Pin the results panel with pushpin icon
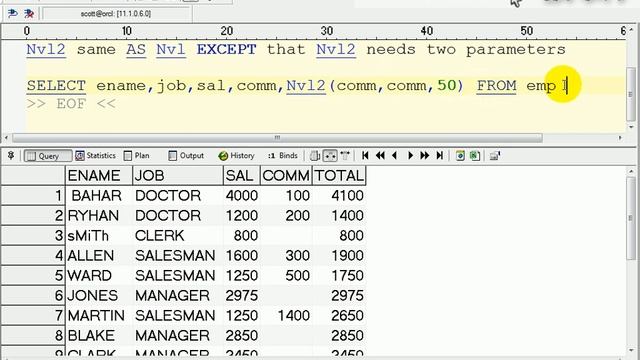The width and height of the screenshot is (640, 360). 11,156
